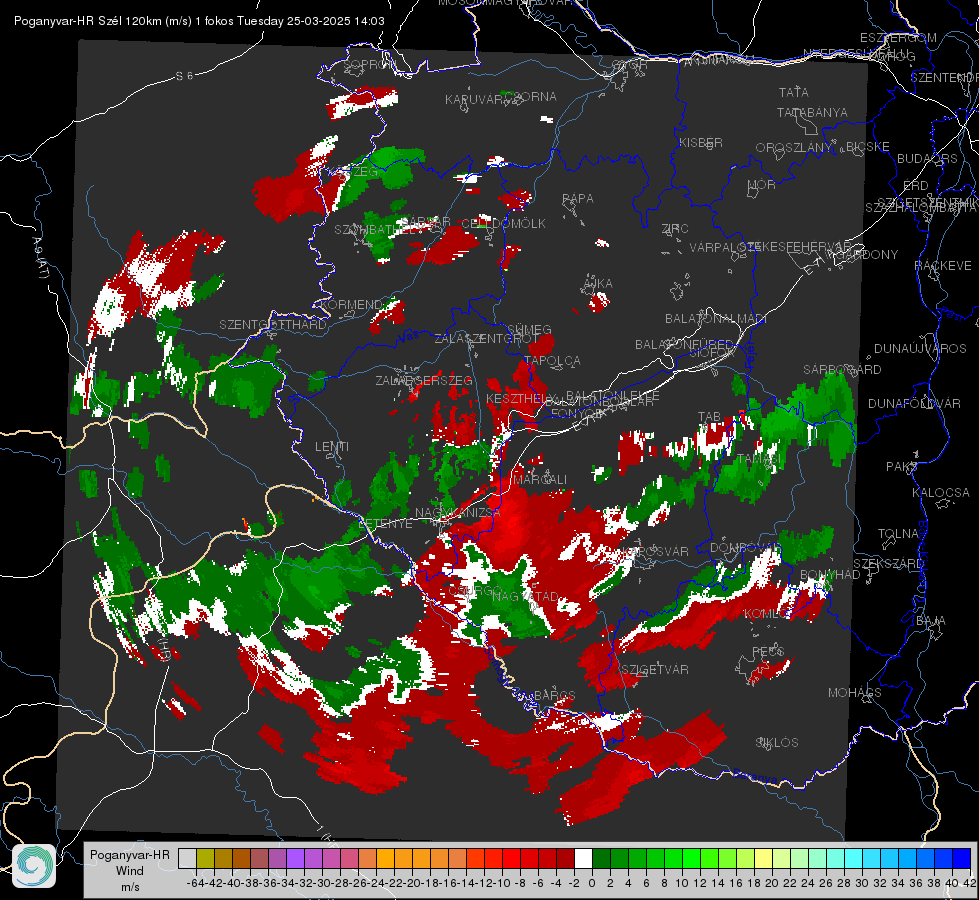The image size is (979, 900).
Task: Click the SOPRON city label
Action: click(x=370, y=64)
